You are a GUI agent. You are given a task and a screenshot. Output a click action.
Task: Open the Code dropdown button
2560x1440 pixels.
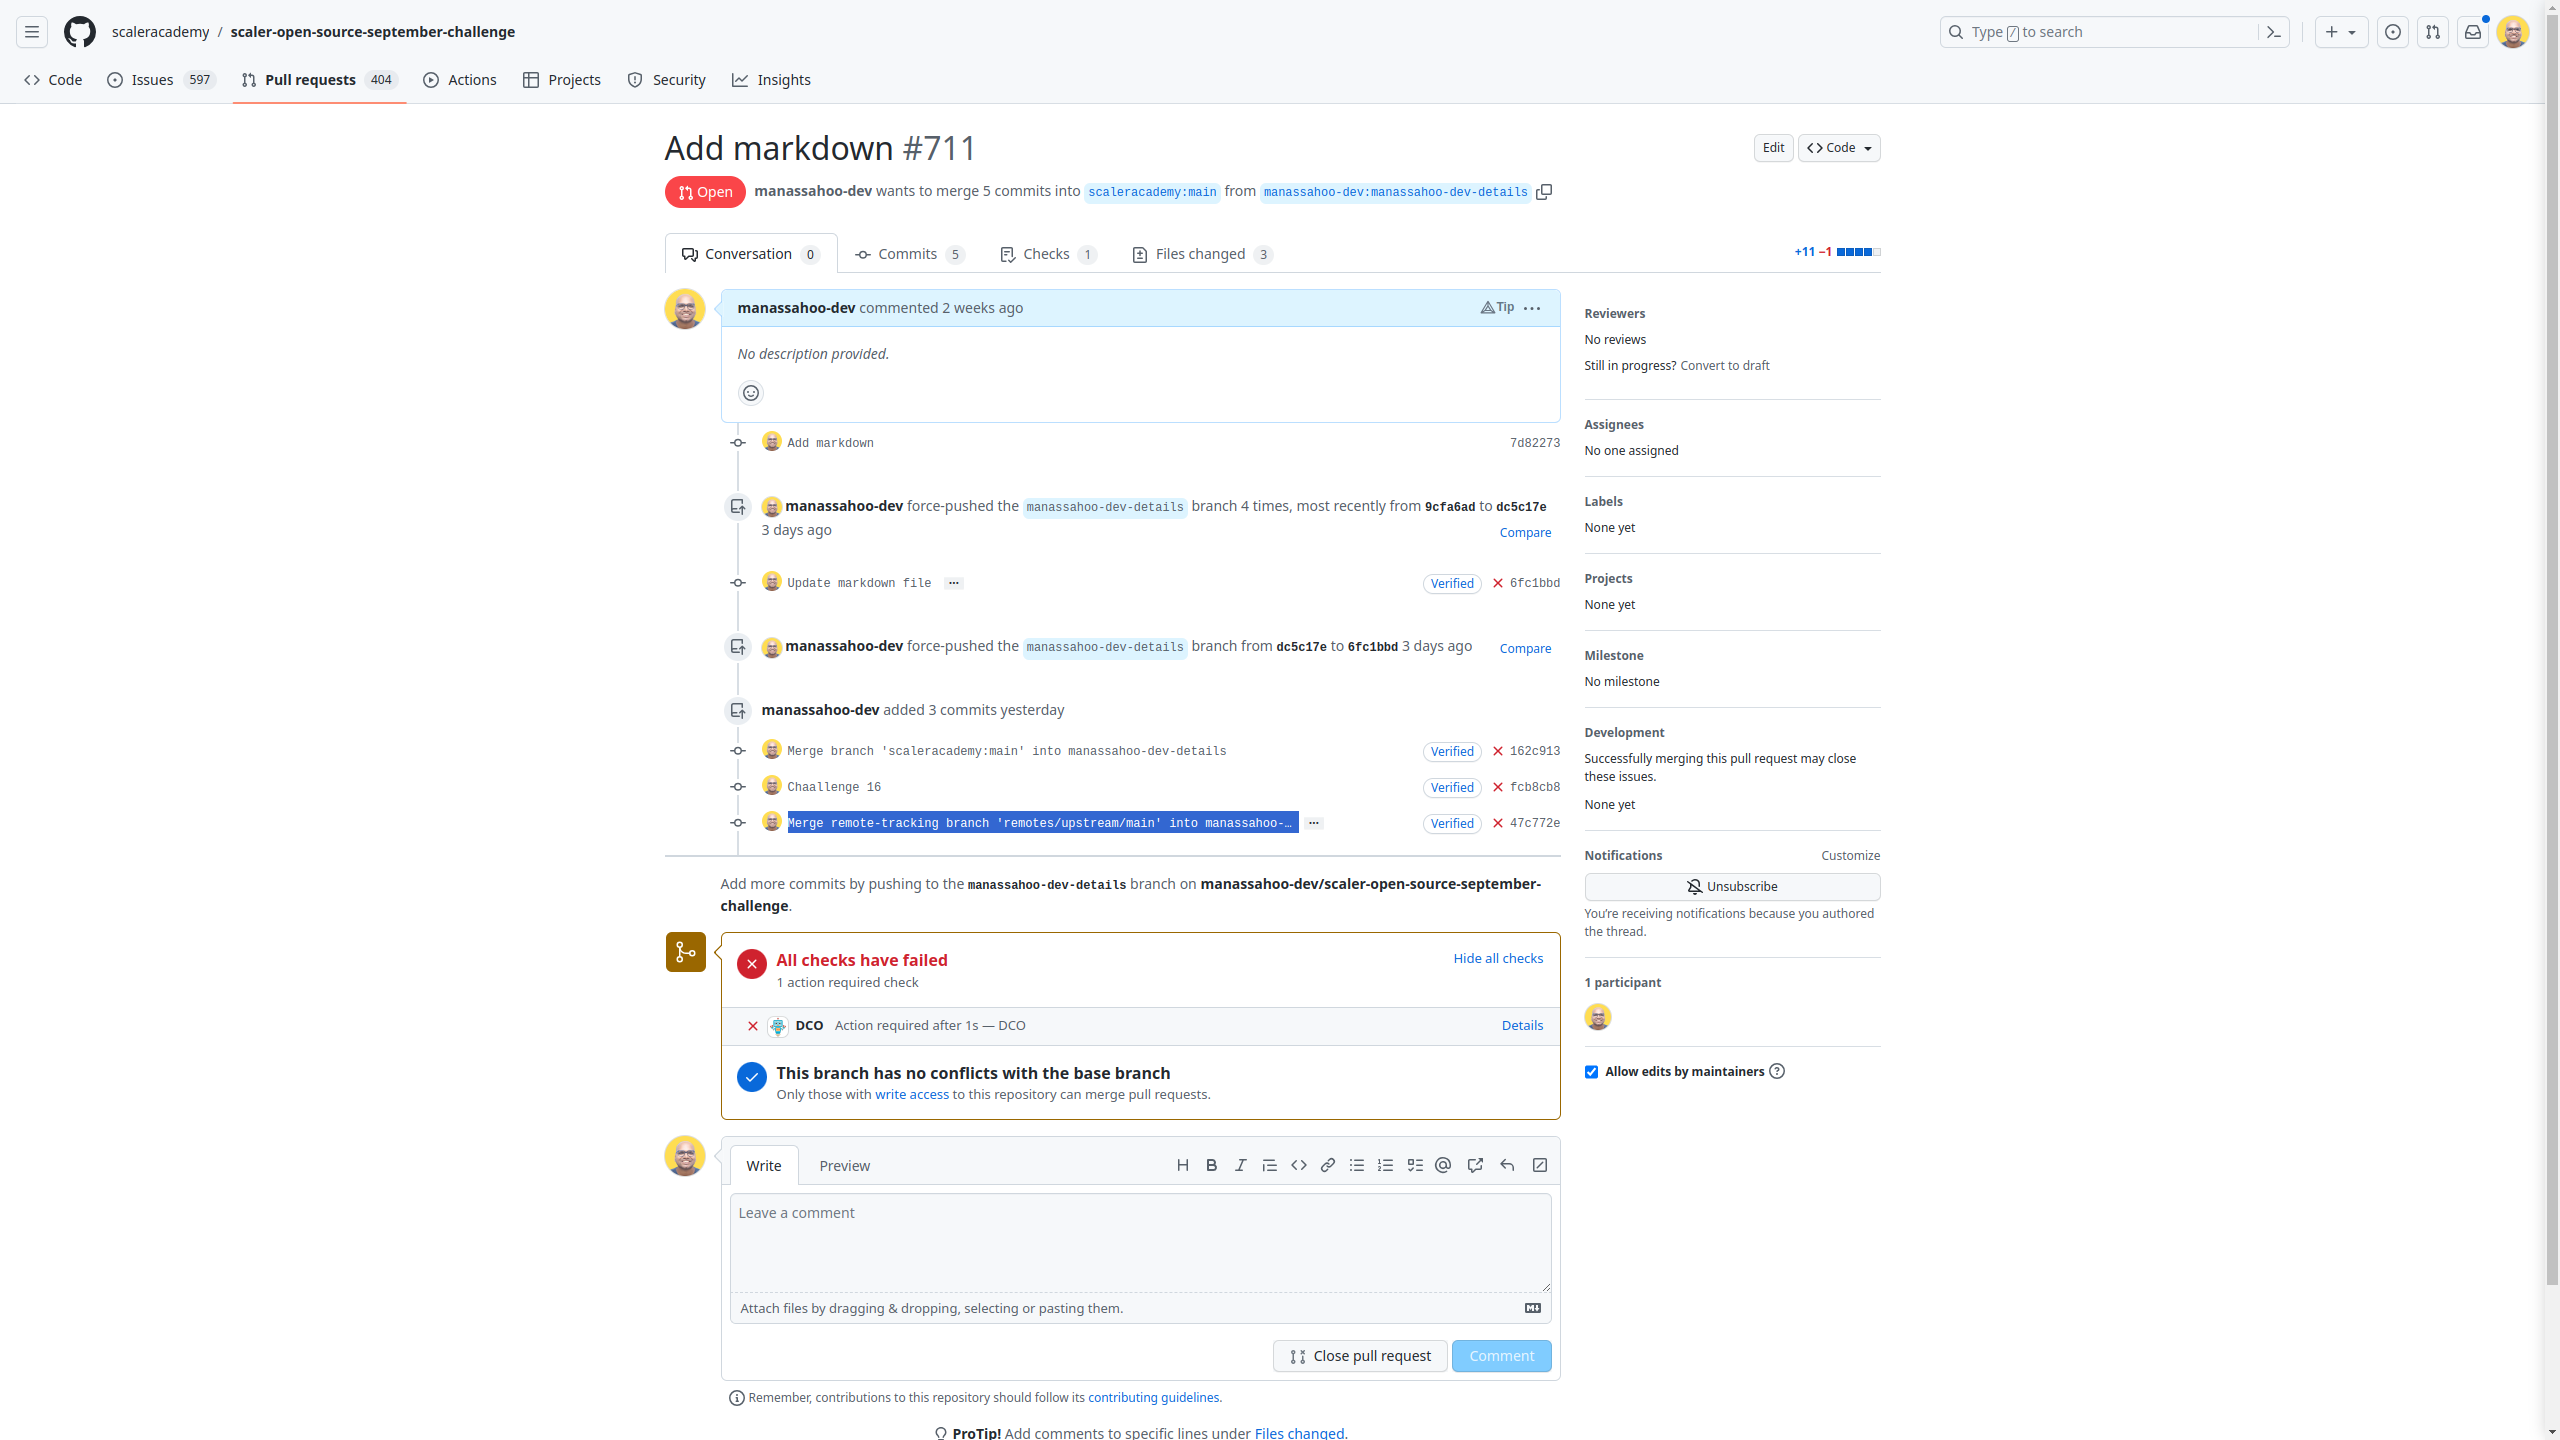coord(1838,147)
